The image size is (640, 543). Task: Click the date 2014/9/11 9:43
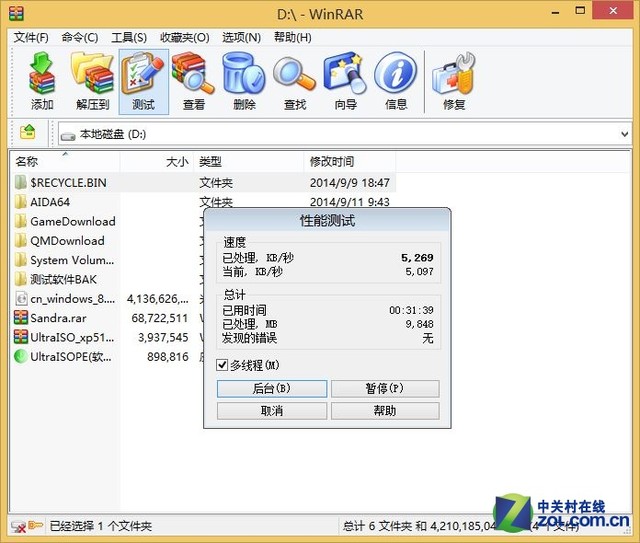349,202
